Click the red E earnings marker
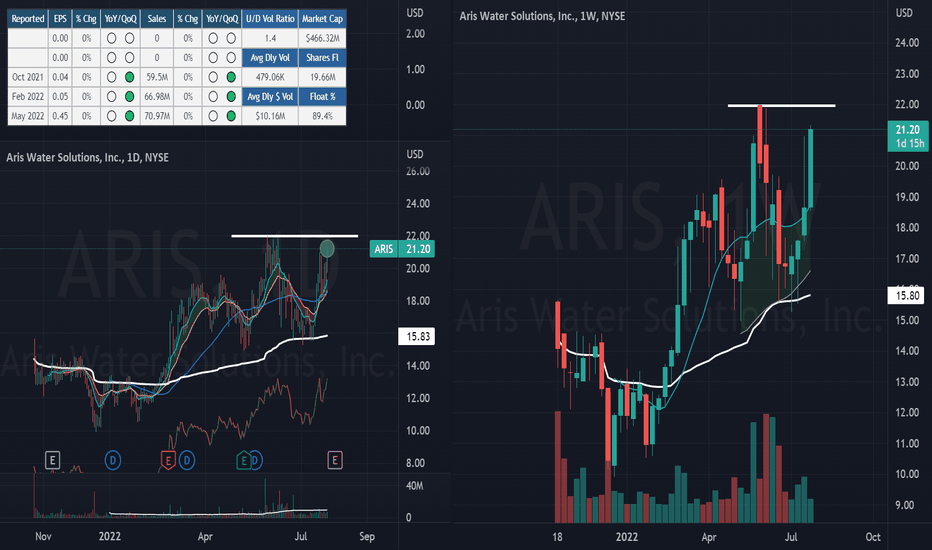 (x=168, y=460)
